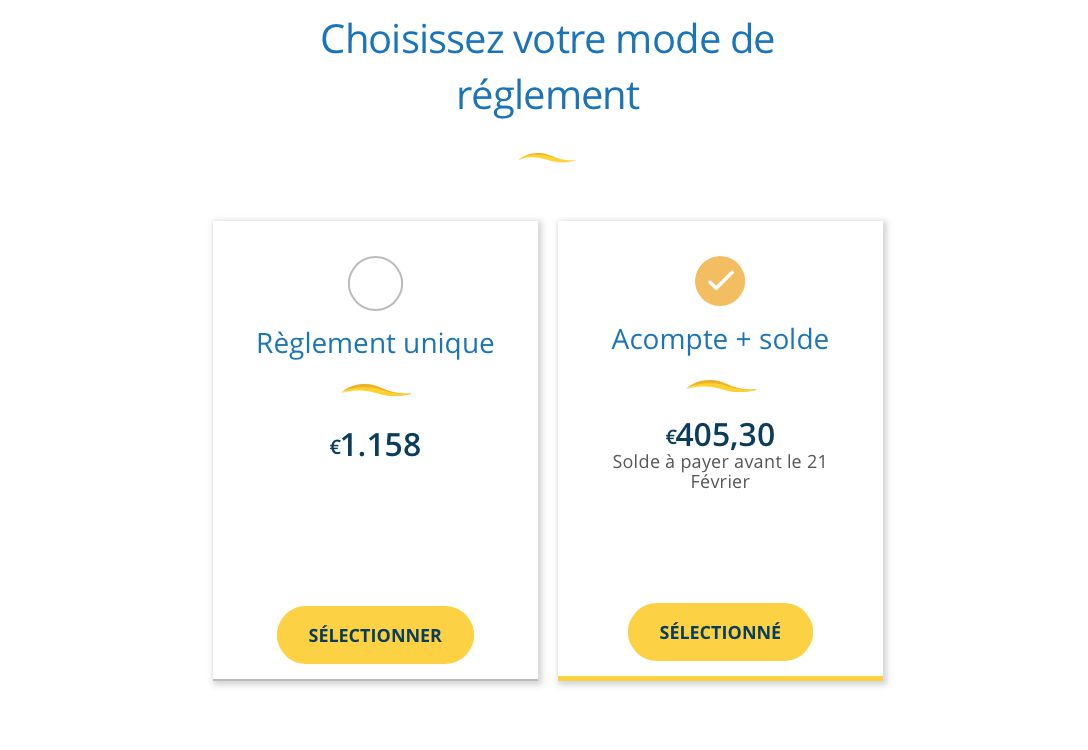Viewport: 1088px width, 750px height.
Task: Click the Règlement unique card title
Action: [x=375, y=343]
